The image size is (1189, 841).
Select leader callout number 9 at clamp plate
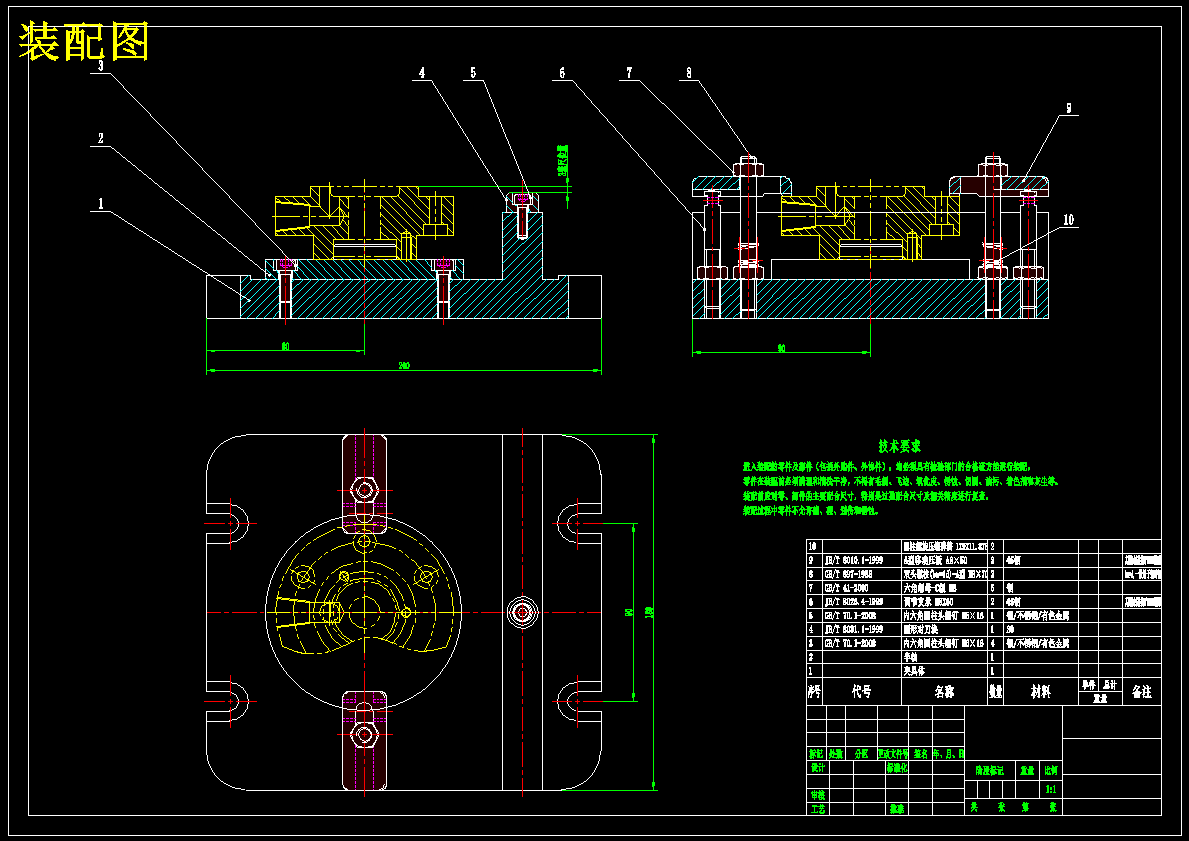pos(1068,108)
